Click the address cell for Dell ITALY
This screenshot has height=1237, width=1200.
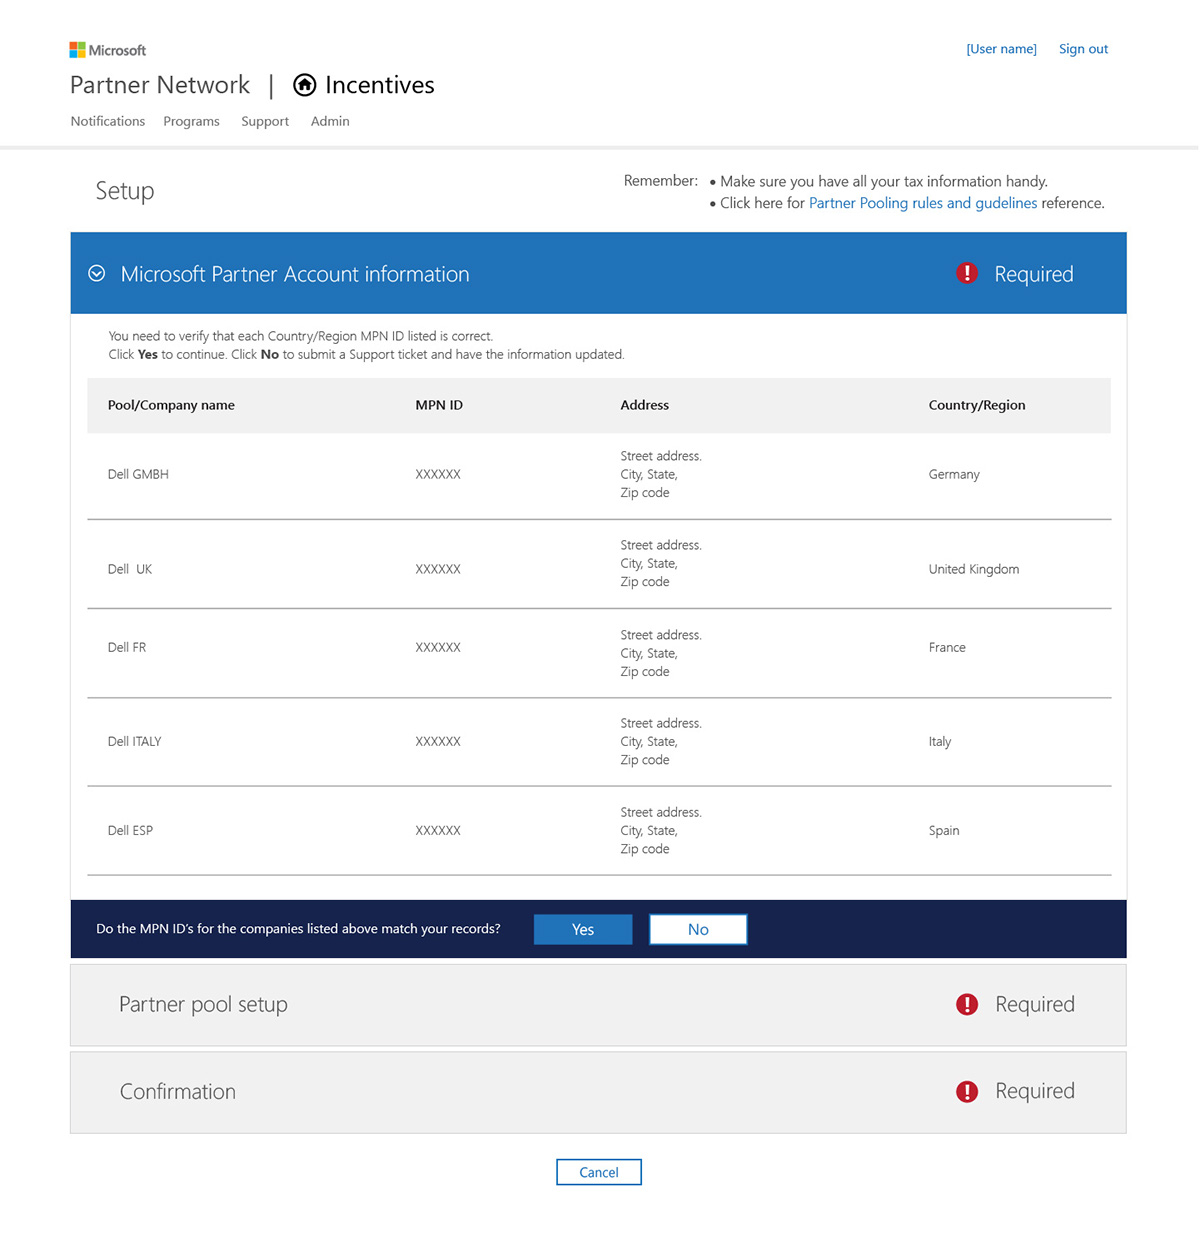point(661,741)
